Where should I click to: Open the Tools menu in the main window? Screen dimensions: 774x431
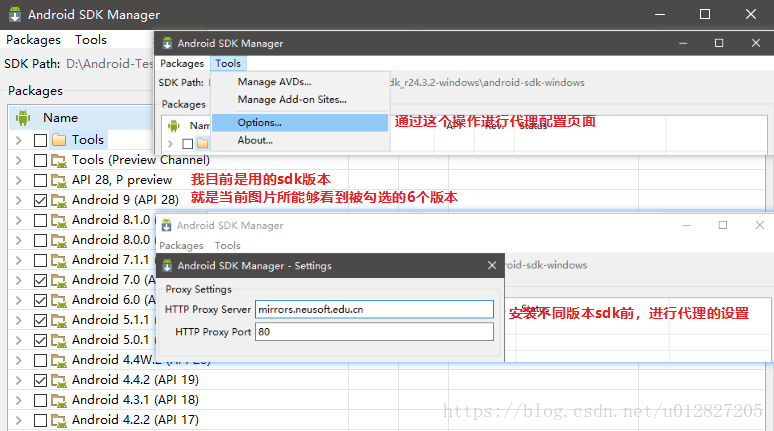(x=91, y=39)
